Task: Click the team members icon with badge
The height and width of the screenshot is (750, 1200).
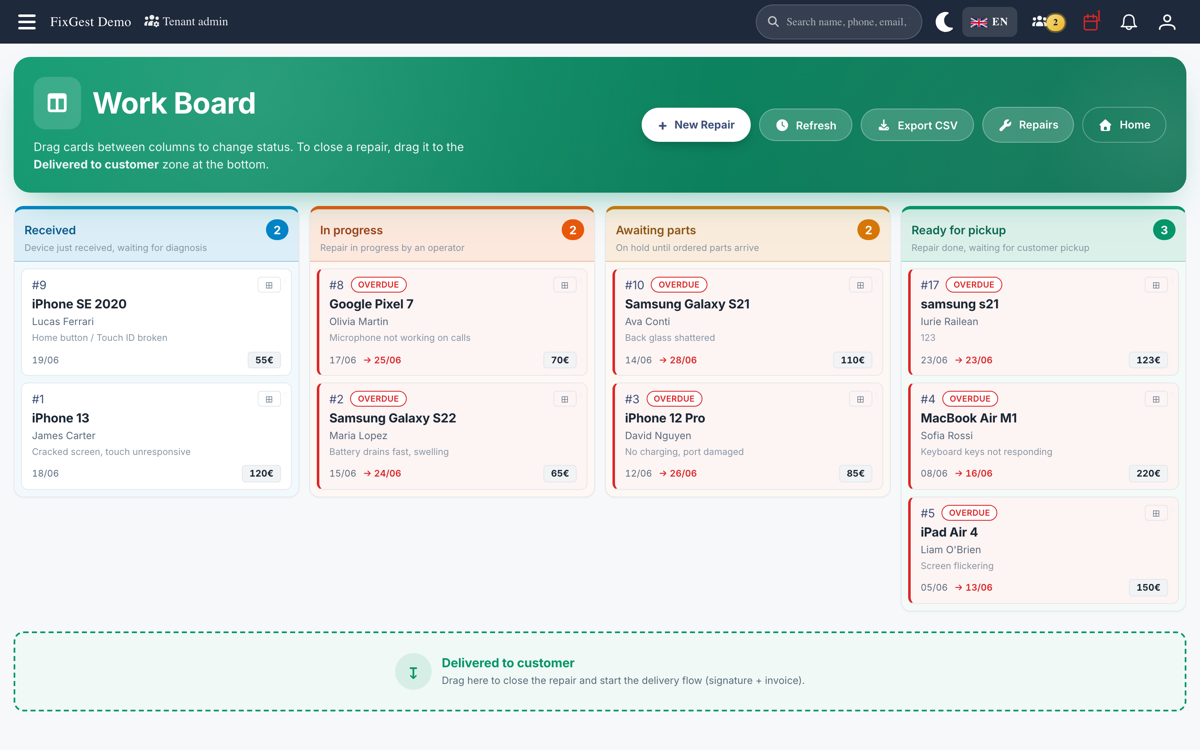Action: (1048, 22)
